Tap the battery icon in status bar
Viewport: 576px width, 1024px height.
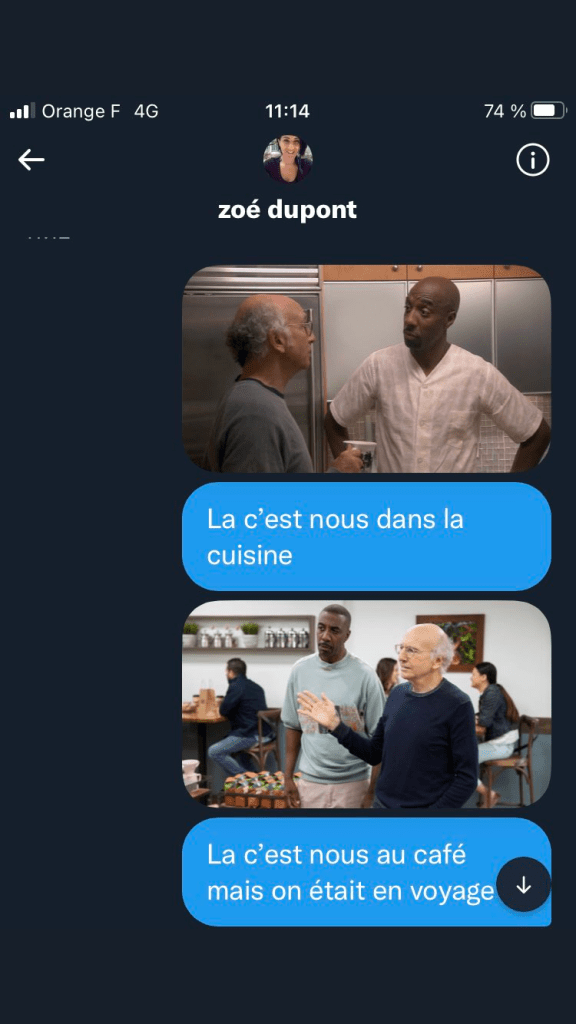[x=548, y=111]
